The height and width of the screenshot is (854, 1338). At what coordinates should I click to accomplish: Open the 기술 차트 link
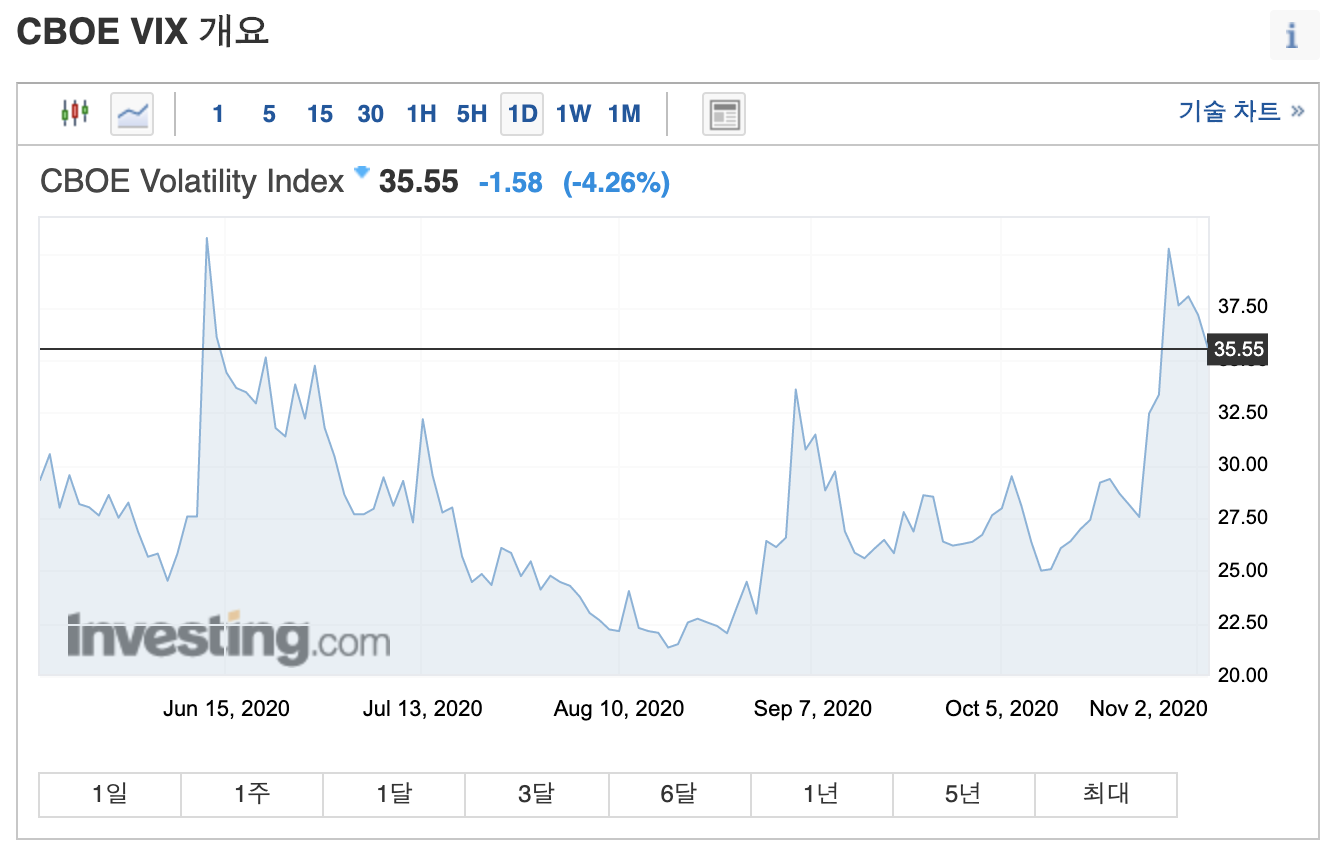tap(1241, 111)
